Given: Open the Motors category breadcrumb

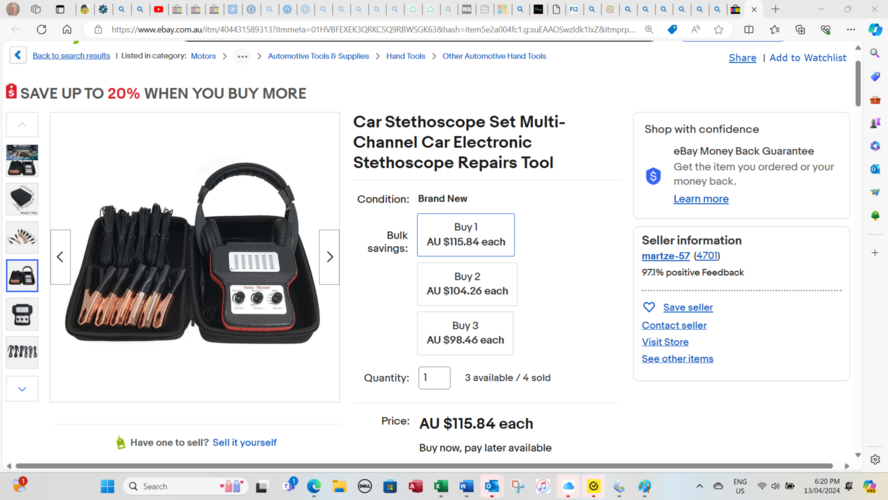Looking at the screenshot, I should [x=203, y=56].
